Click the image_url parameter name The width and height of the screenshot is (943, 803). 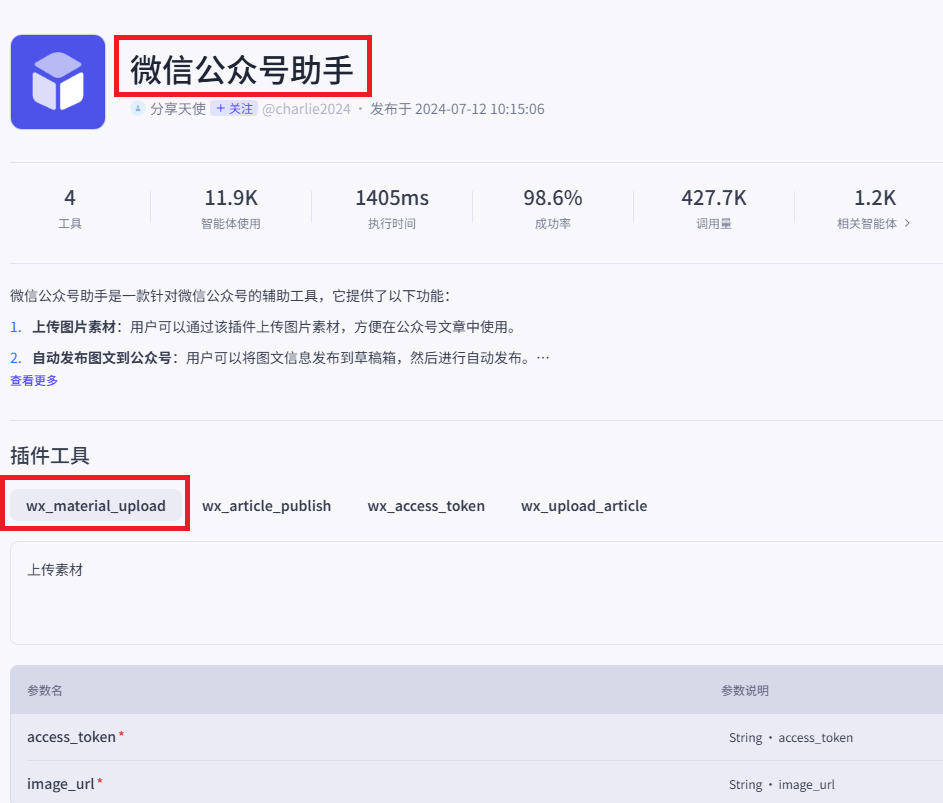(x=61, y=784)
